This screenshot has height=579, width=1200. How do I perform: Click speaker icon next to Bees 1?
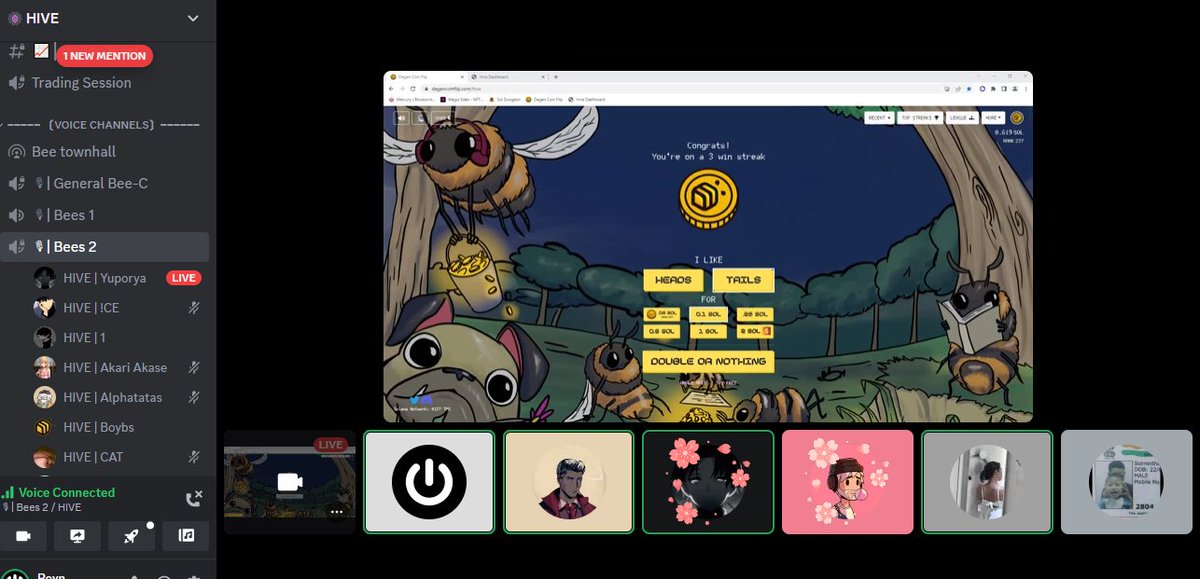(16, 215)
